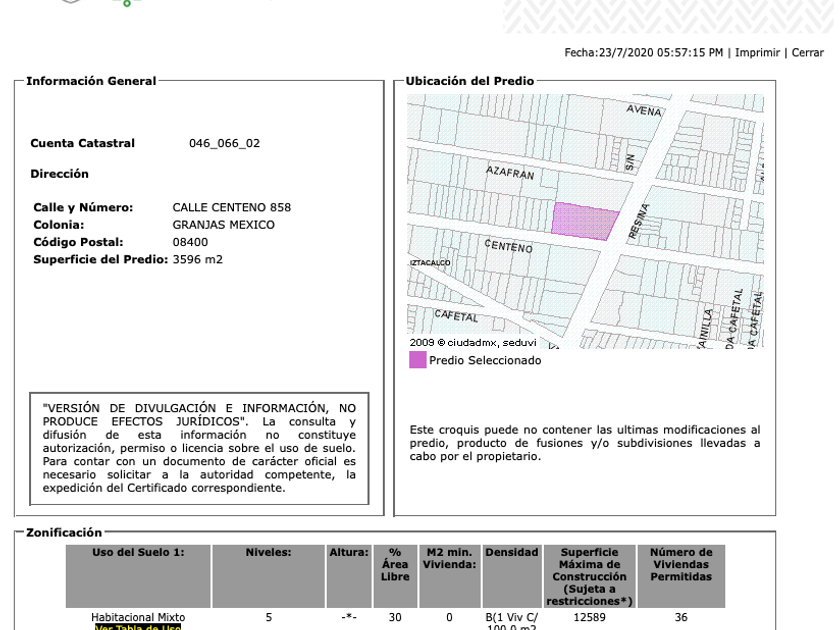The height and width of the screenshot is (630, 840).
Task: Click the Imprimir link
Action: (x=757, y=52)
